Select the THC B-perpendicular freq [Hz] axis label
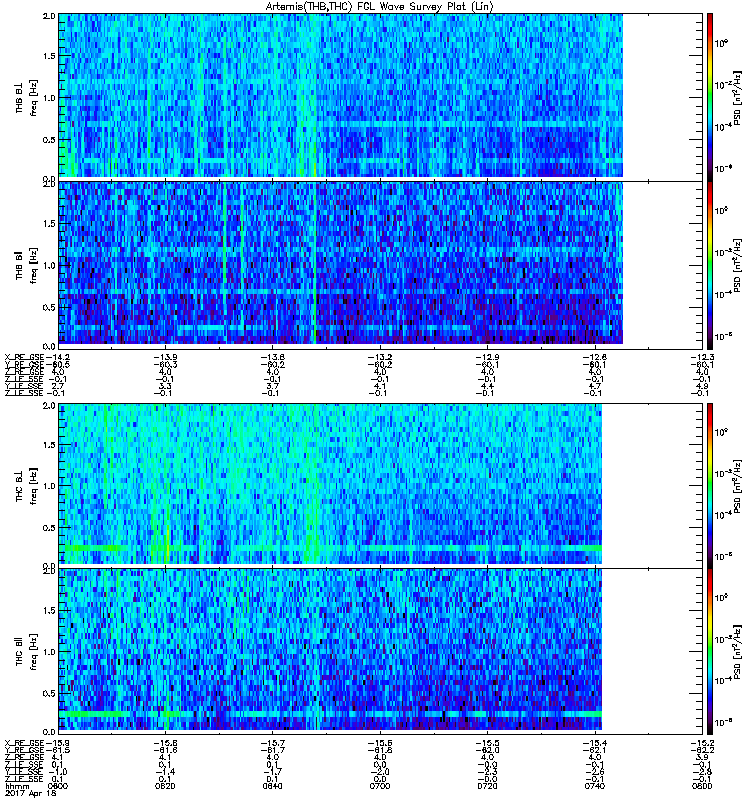750x800 pixels. tap(27, 485)
